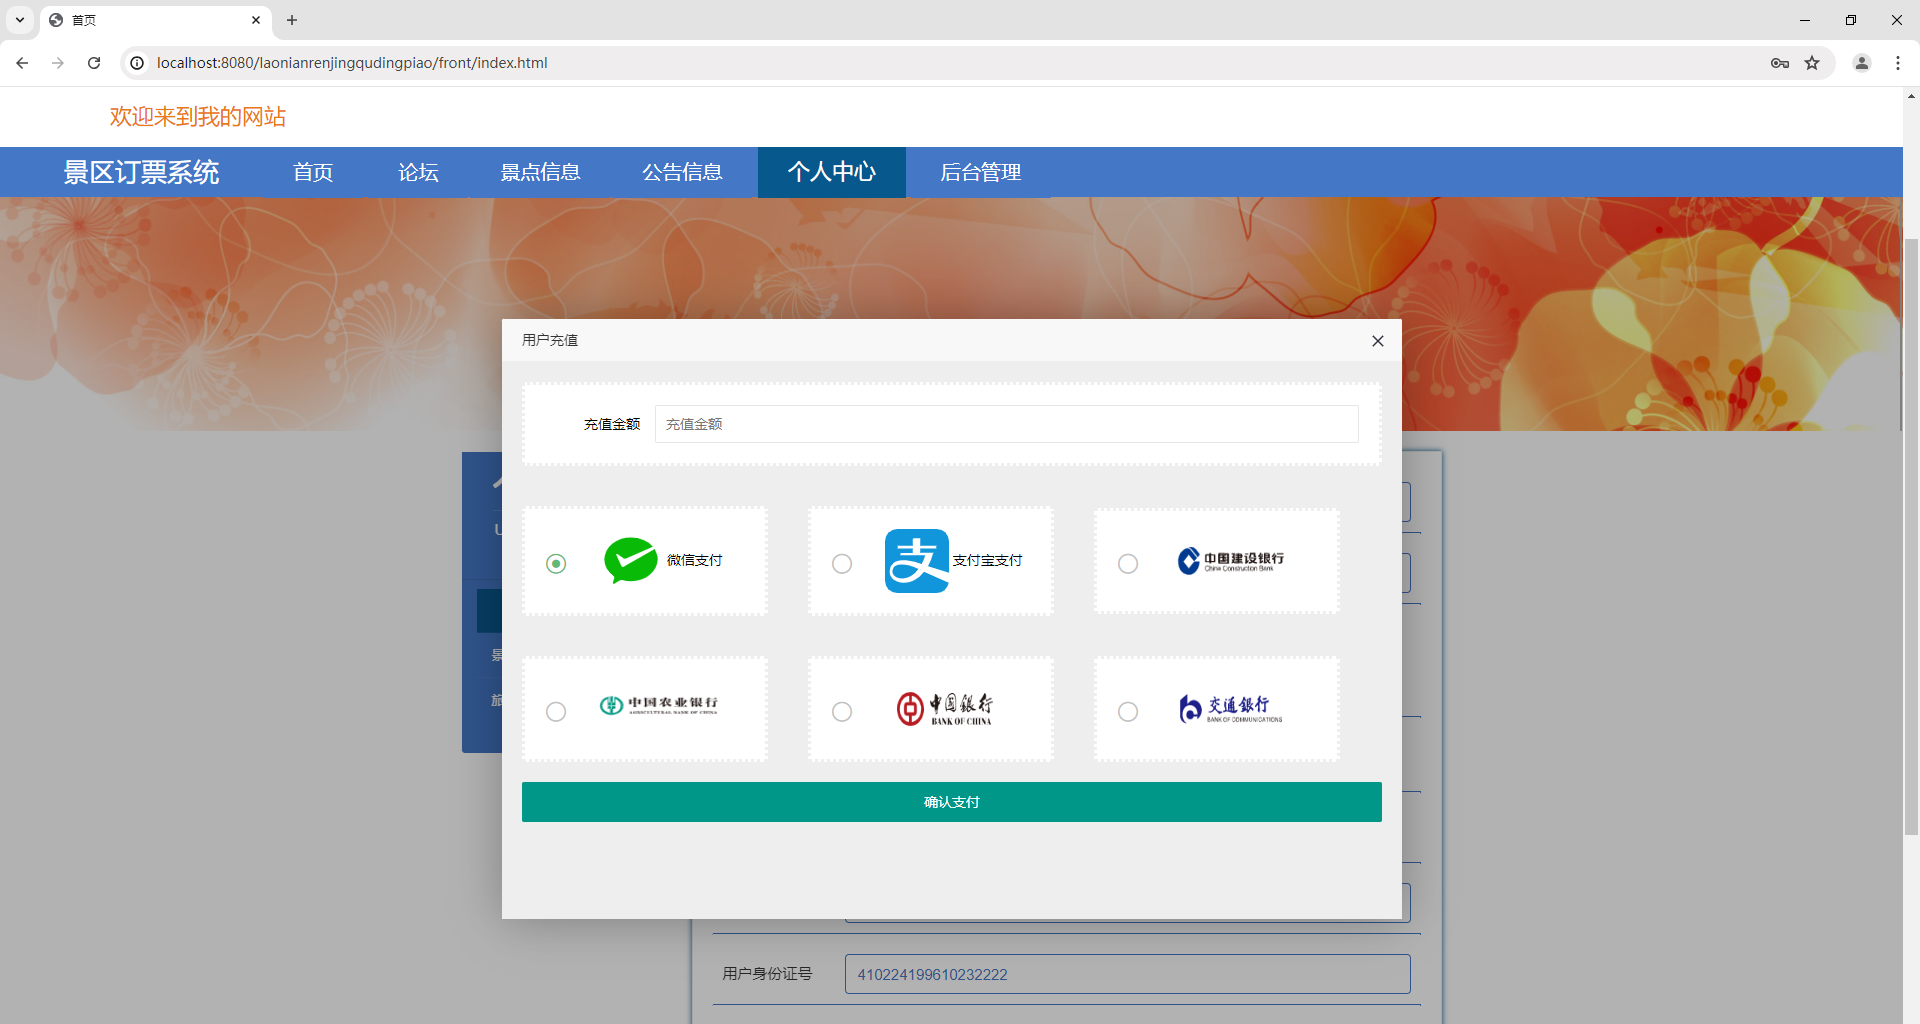Go to 景点信息 in navigation bar
The image size is (1920, 1024).
click(x=540, y=172)
